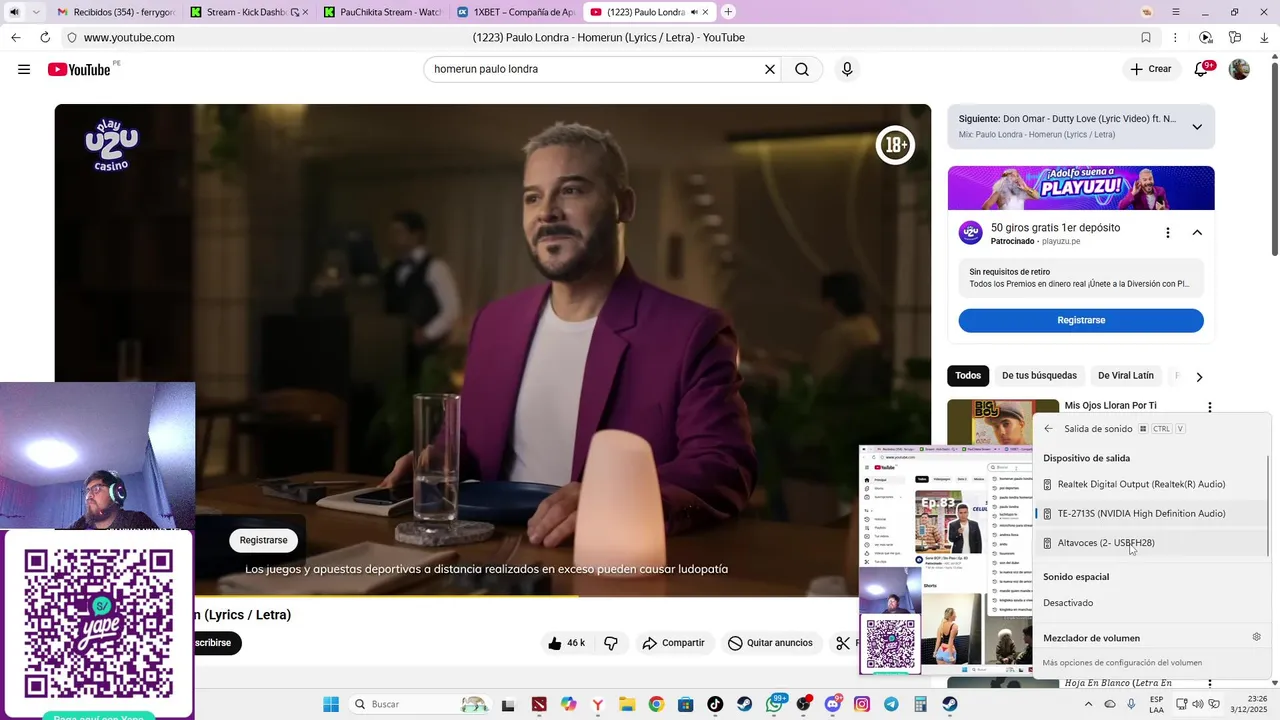This screenshot has width=1280, height=720.
Task: Show hidden system tray icons
Action: (x=1089, y=704)
